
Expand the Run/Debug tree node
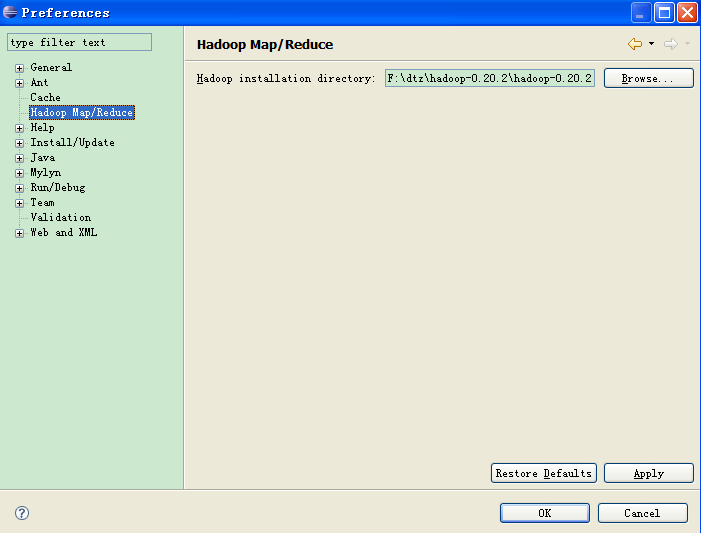pos(19,188)
